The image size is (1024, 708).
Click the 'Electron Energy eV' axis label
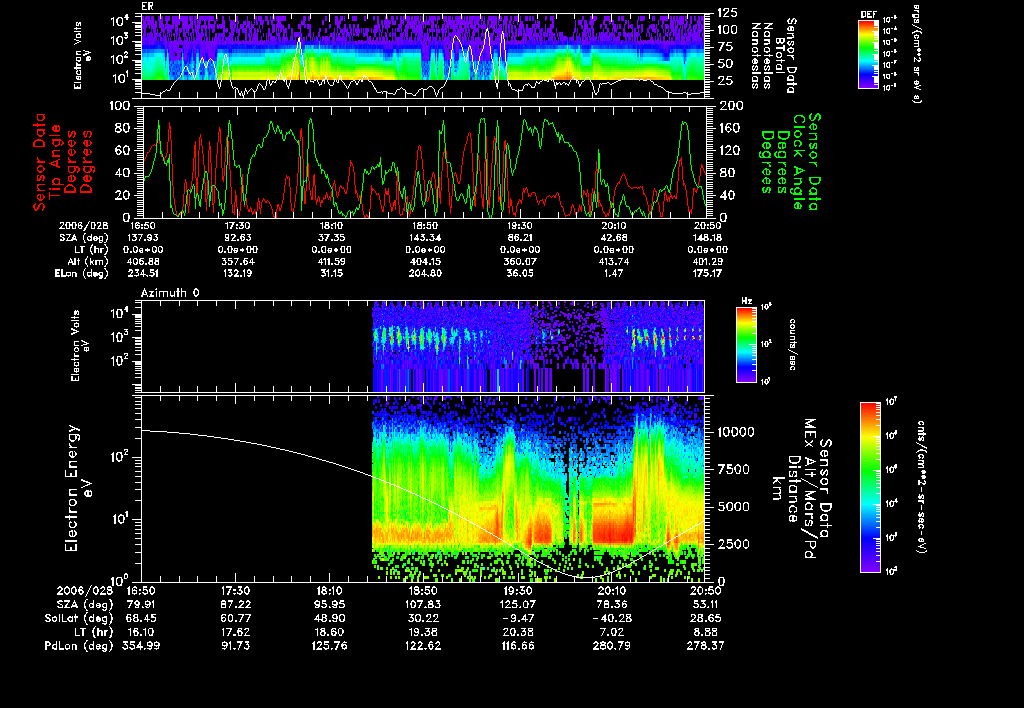tap(78, 489)
